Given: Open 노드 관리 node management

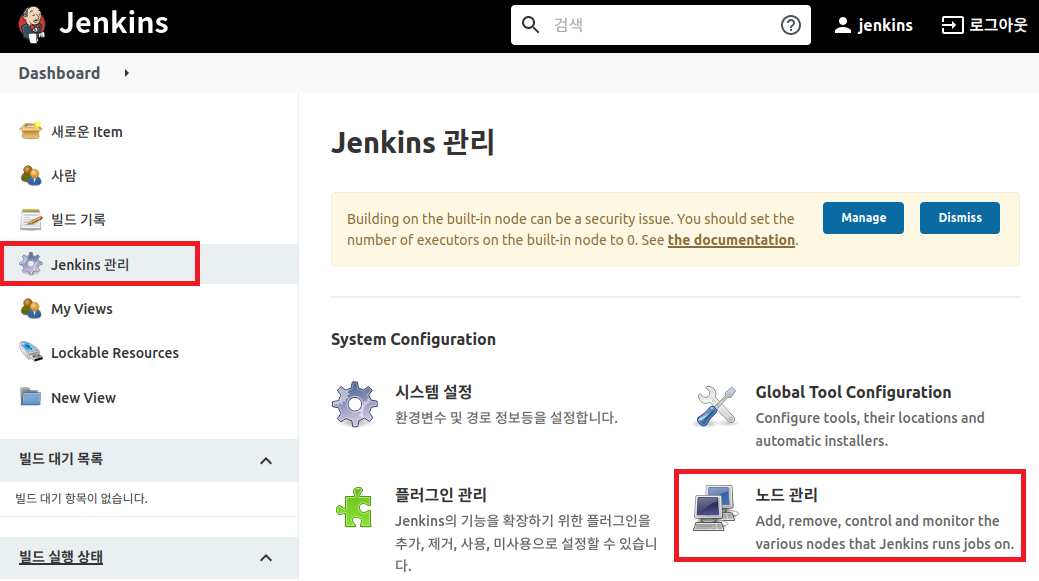Looking at the screenshot, I should [787, 495].
